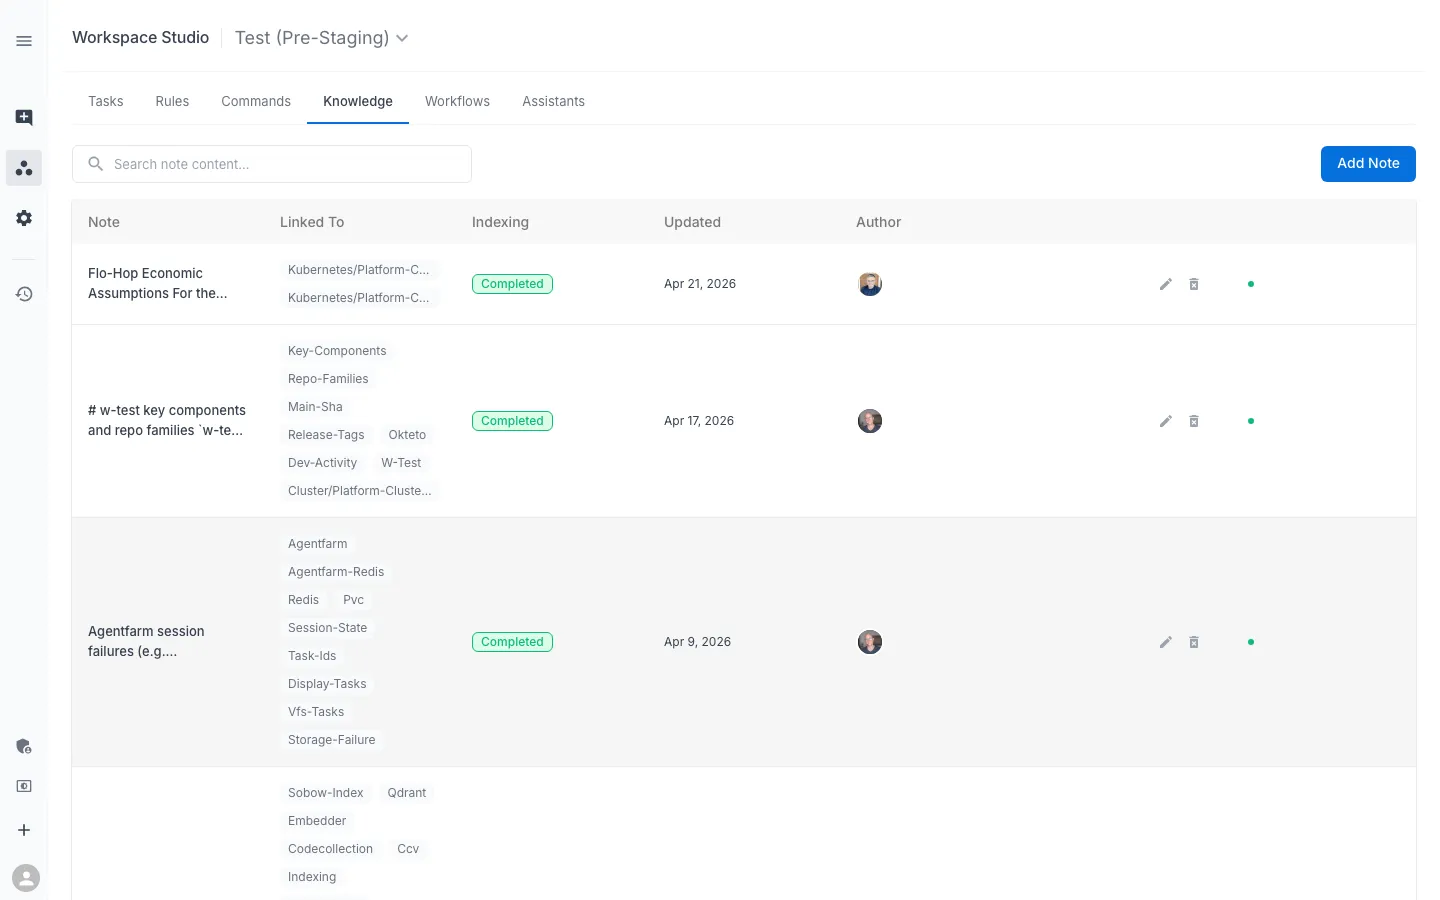Open Flo-Hop Economic Assumptions note title
The image size is (1440, 900).
coord(158,283)
